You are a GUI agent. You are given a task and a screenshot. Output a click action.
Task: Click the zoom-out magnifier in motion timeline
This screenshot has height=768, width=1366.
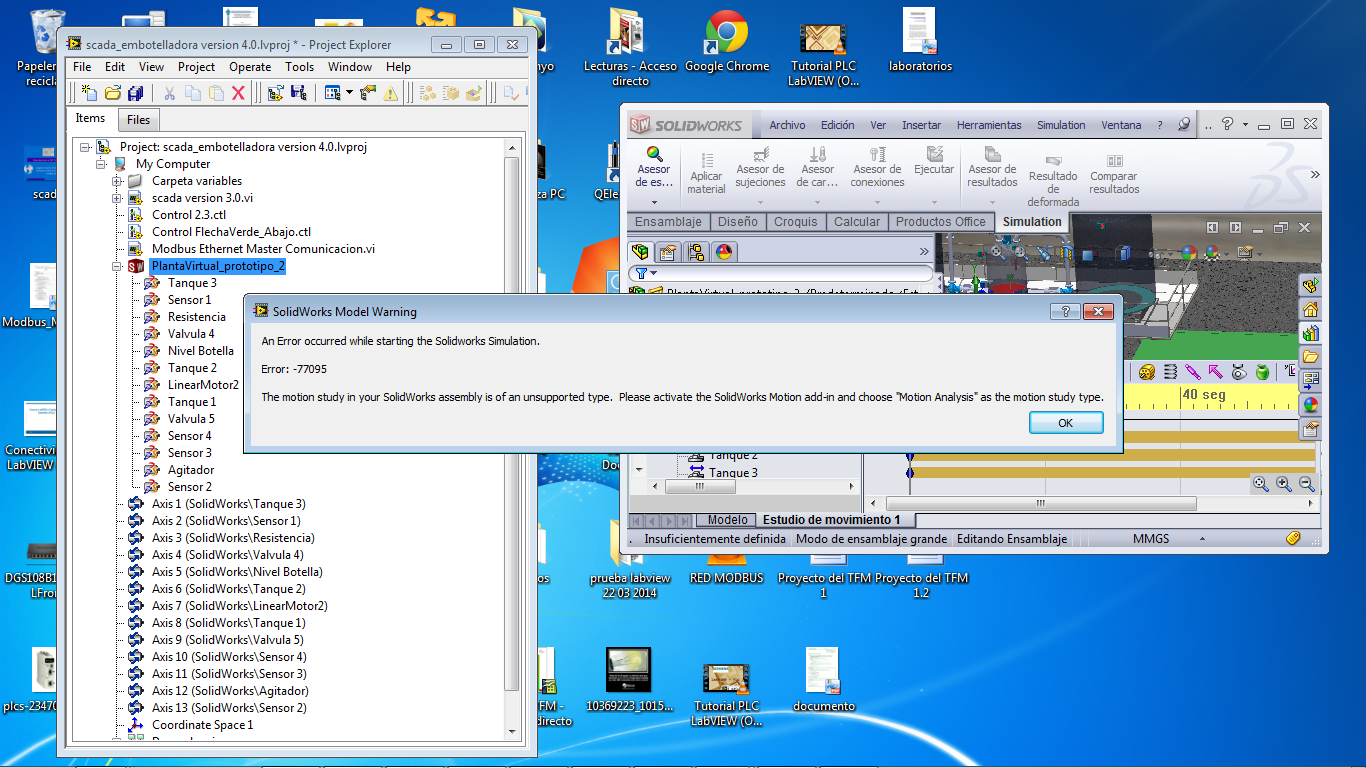pos(1306,484)
